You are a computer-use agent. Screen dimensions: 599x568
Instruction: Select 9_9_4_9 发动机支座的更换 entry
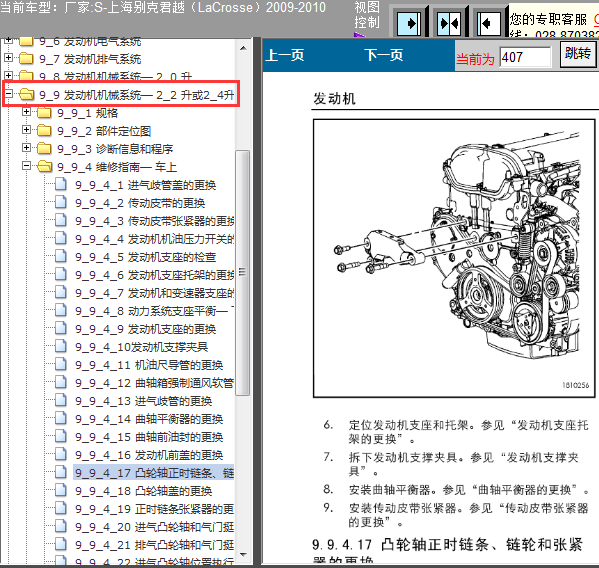pyautogui.click(x=146, y=329)
